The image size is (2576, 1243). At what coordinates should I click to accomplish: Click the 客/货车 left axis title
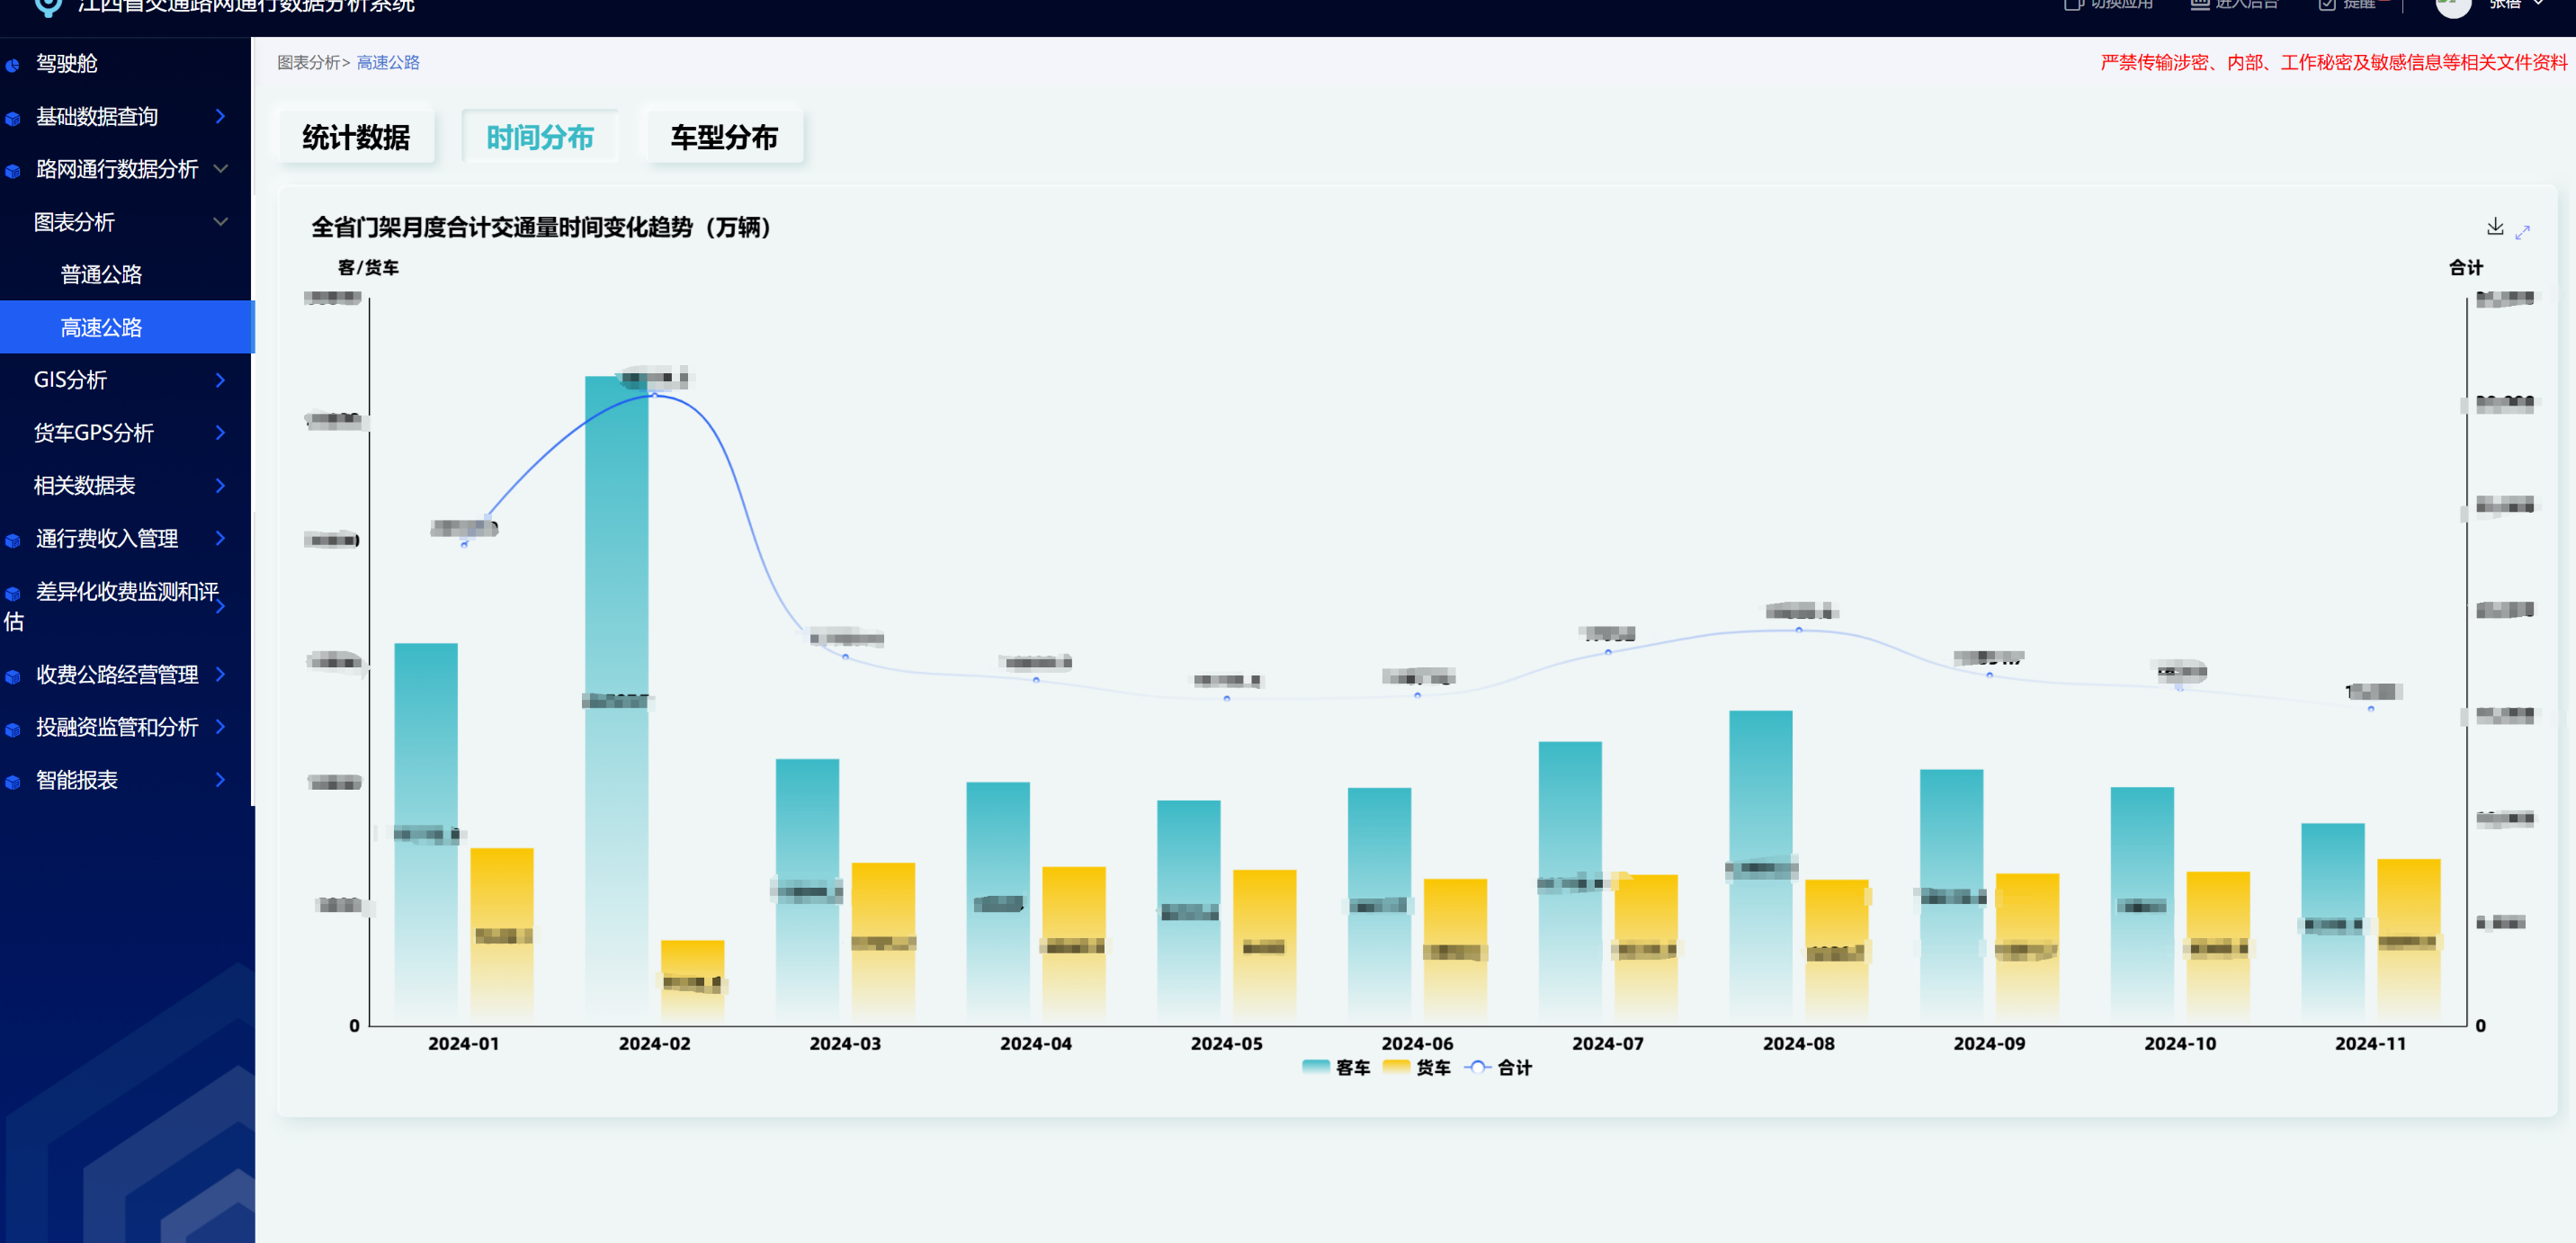tap(368, 267)
